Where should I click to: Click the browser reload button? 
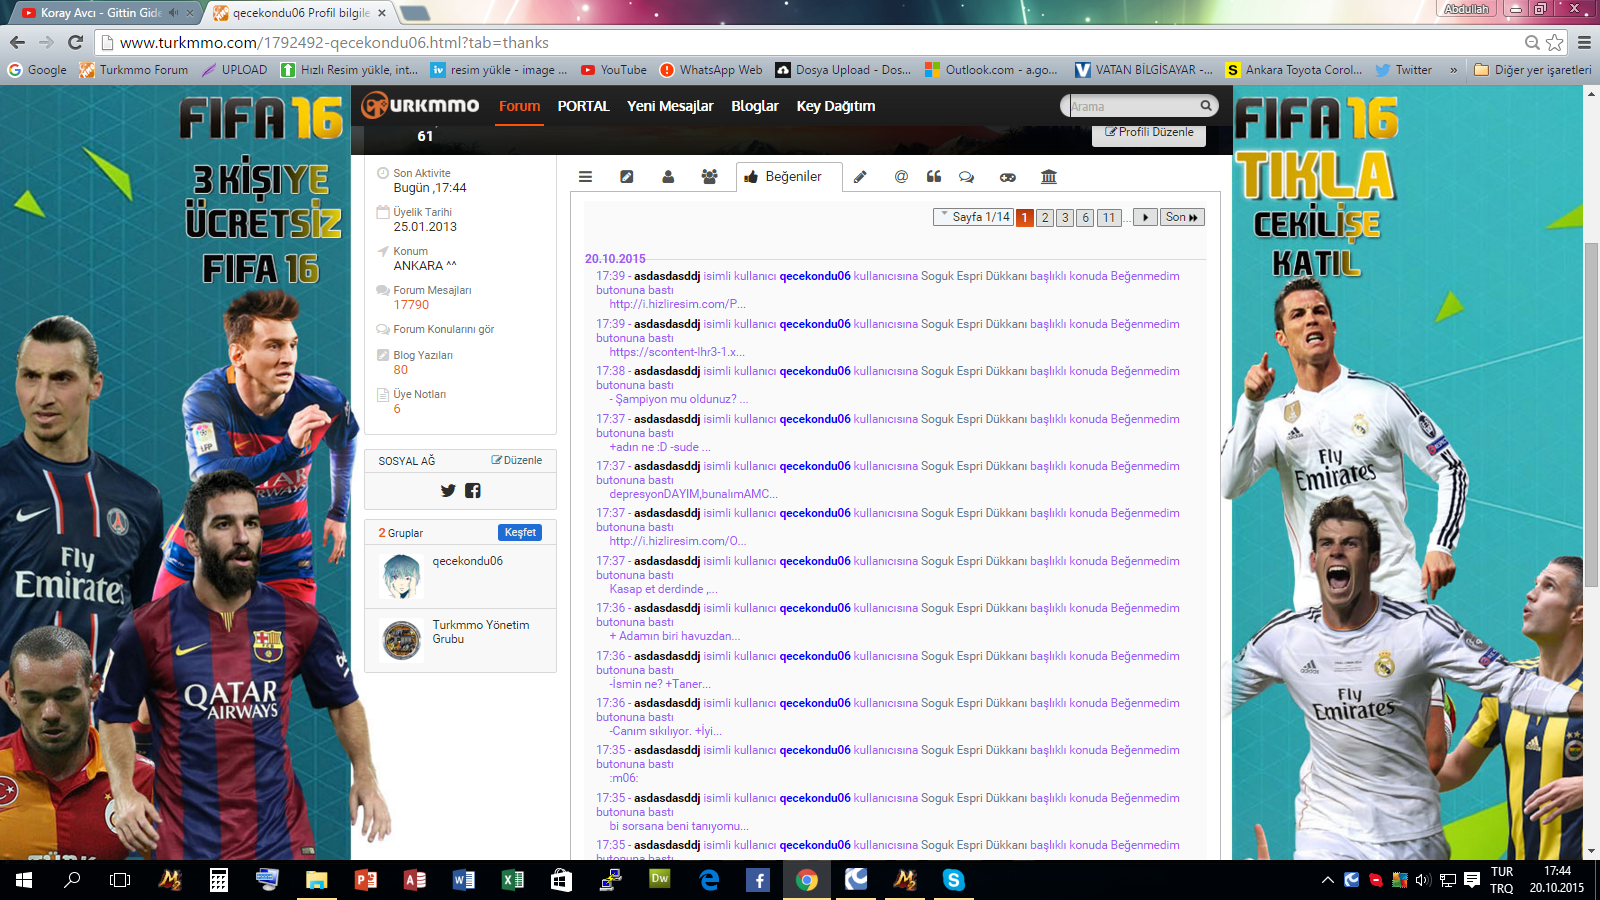pyautogui.click(x=75, y=43)
